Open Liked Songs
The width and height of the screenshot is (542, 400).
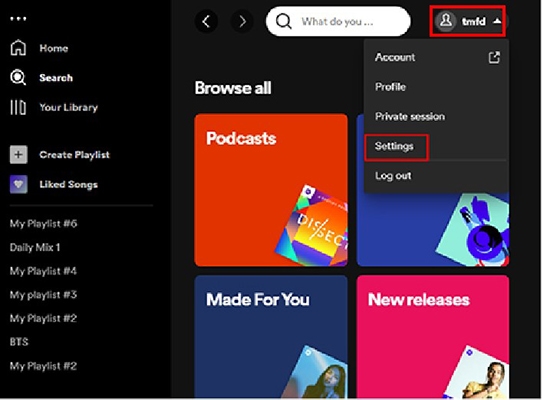(x=68, y=184)
